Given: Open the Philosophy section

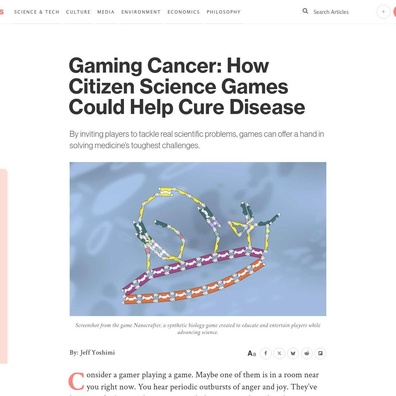Looking at the screenshot, I should (x=223, y=12).
